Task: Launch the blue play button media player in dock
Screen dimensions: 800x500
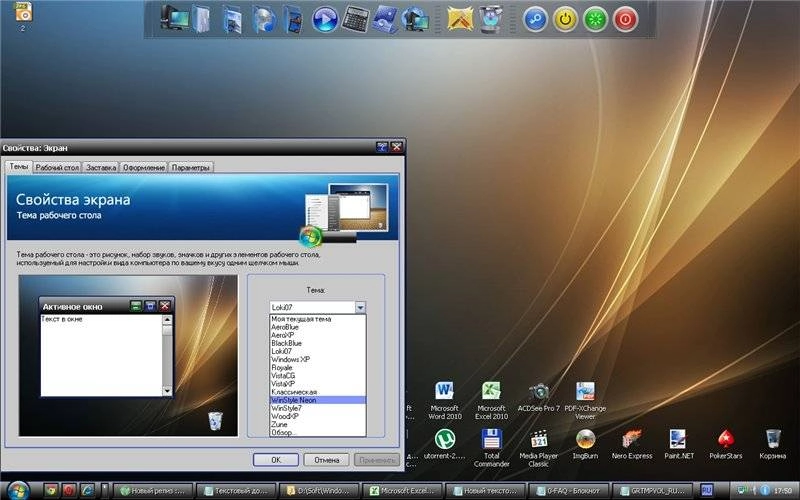Action: (324, 19)
